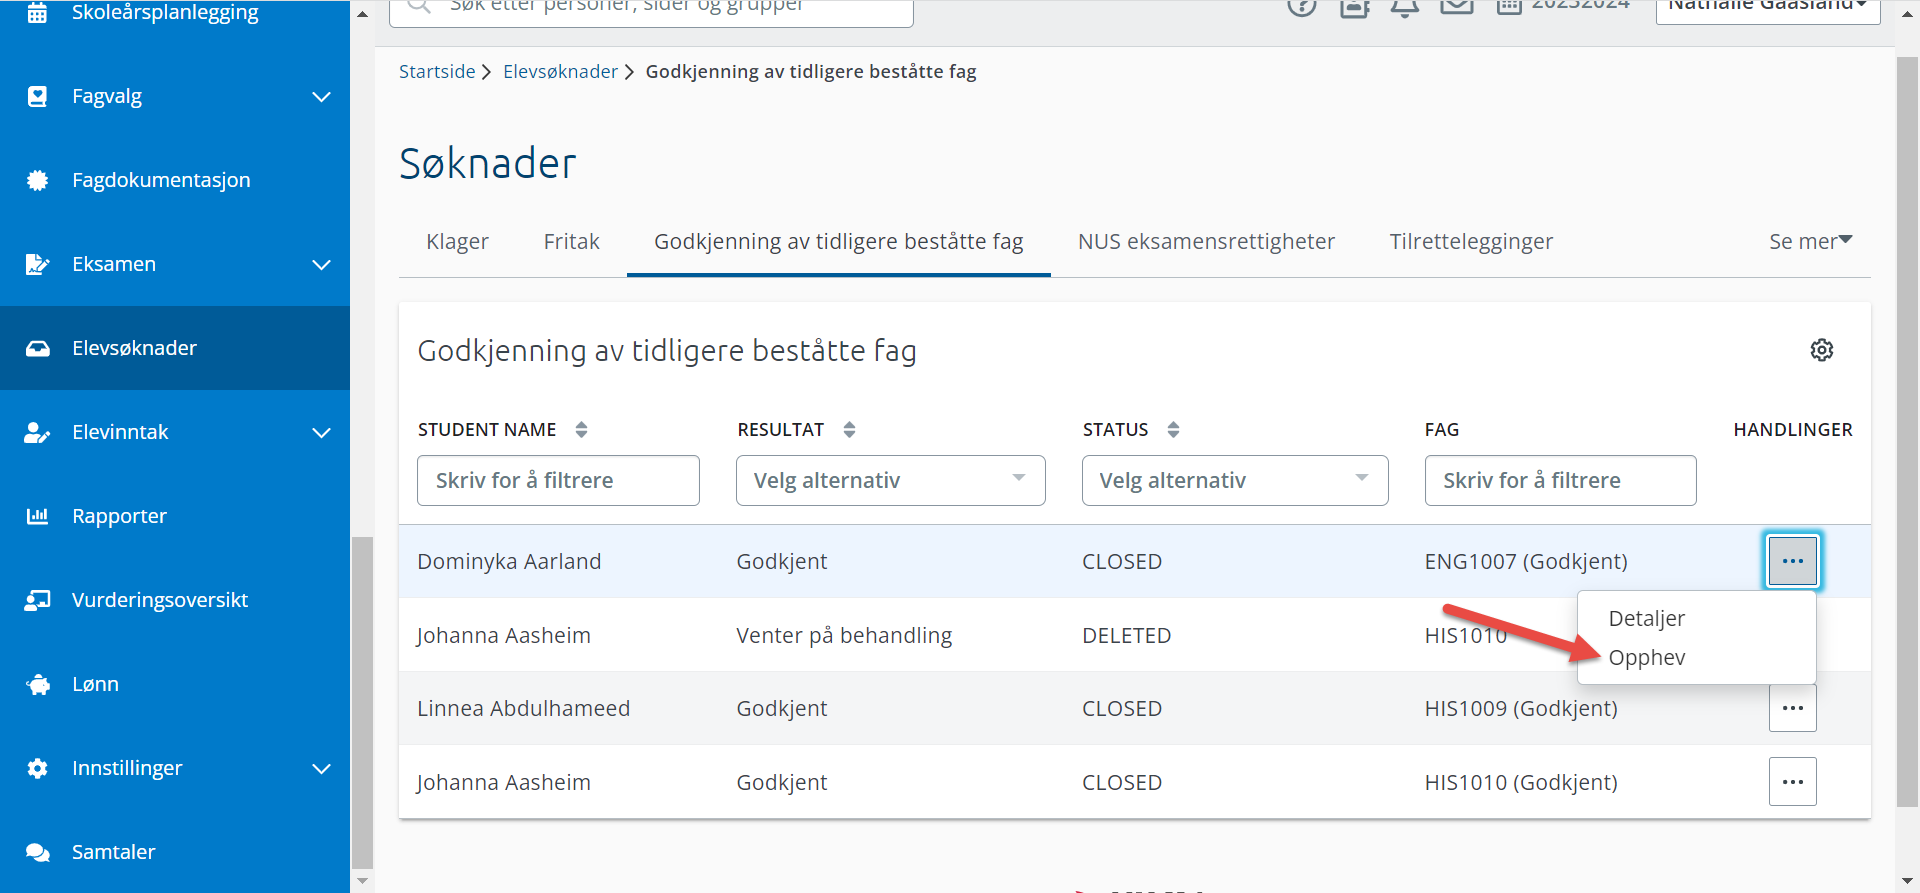
Task: Open Skoleårsplanlegging in the sidebar
Action: click(165, 12)
